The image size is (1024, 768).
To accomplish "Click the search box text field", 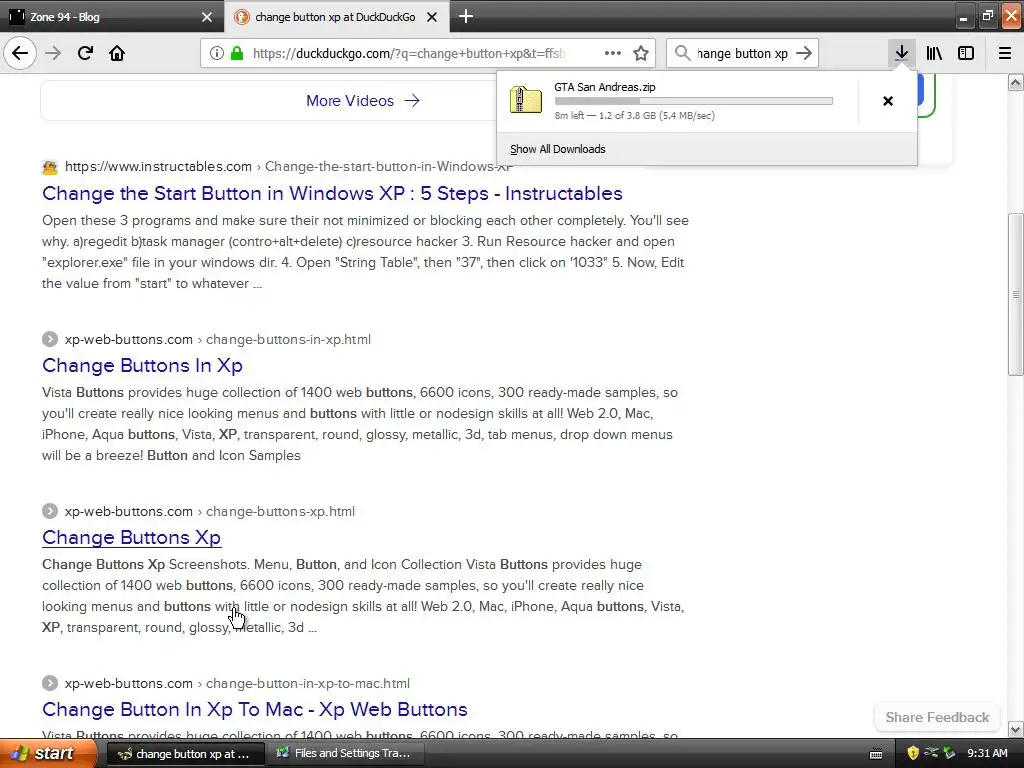I will (x=742, y=53).
